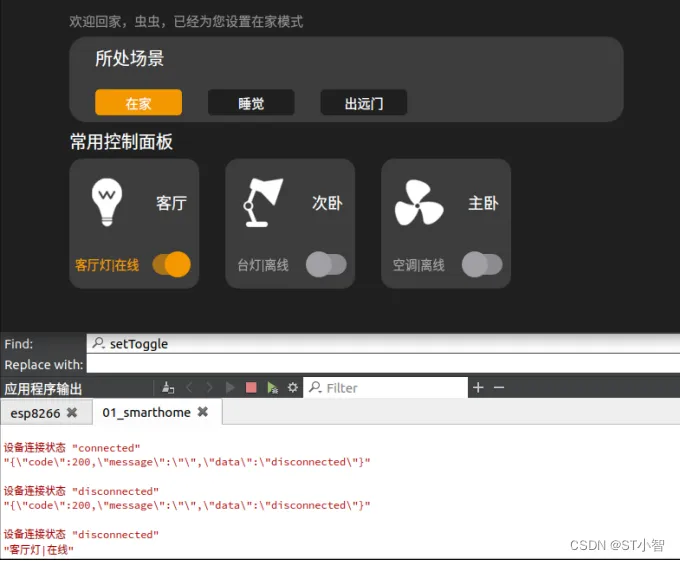The width and height of the screenshot is (680, 561).
Task: Turn off the 客厅灯 toggle switch
Action: [171, 264]
